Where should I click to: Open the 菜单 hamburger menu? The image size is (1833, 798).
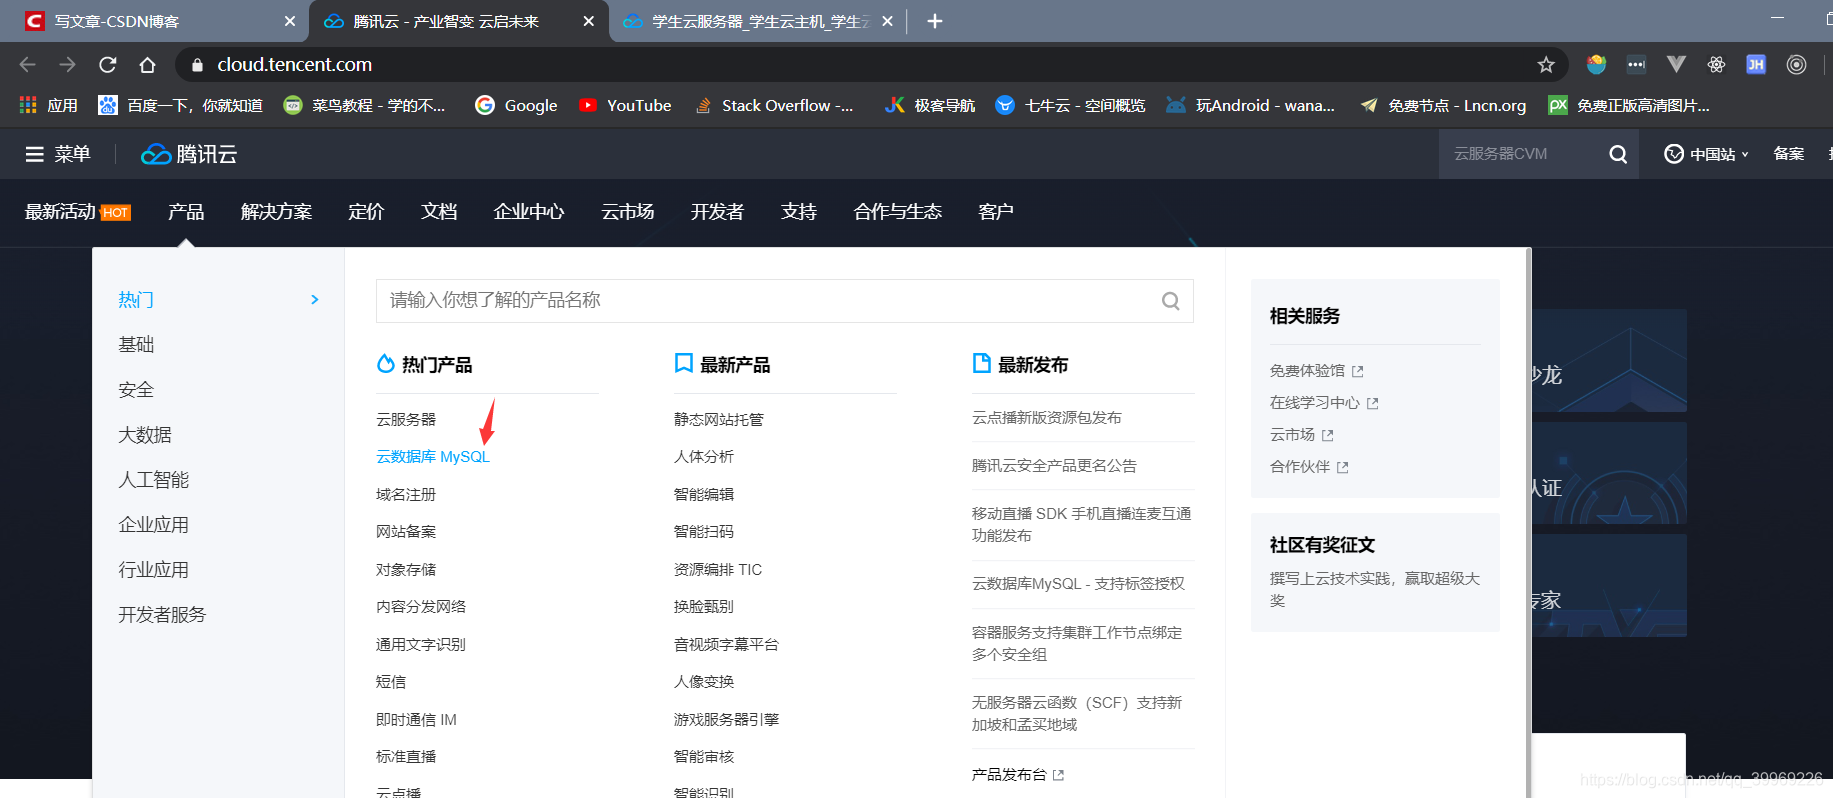(x=58, y=154)
